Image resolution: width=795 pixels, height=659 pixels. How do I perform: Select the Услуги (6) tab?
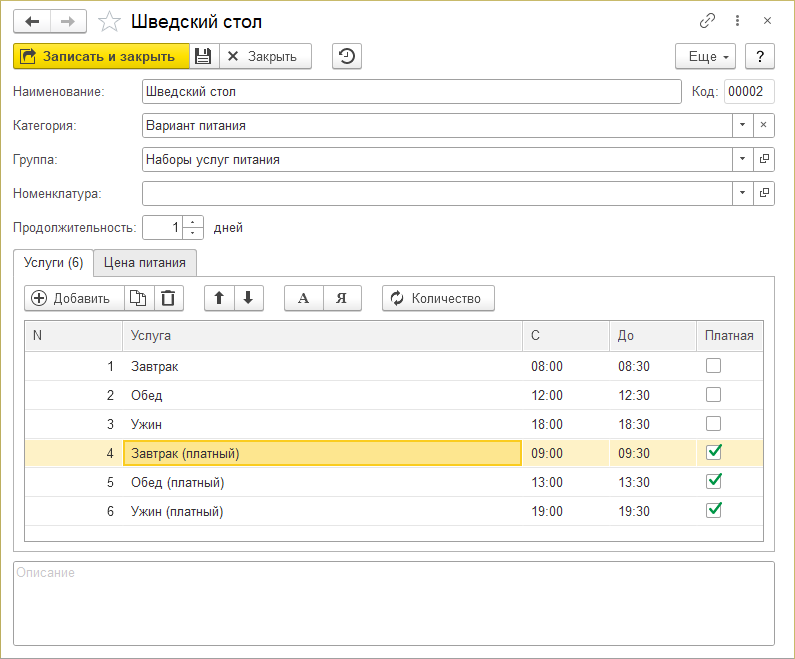pos(53,263)
